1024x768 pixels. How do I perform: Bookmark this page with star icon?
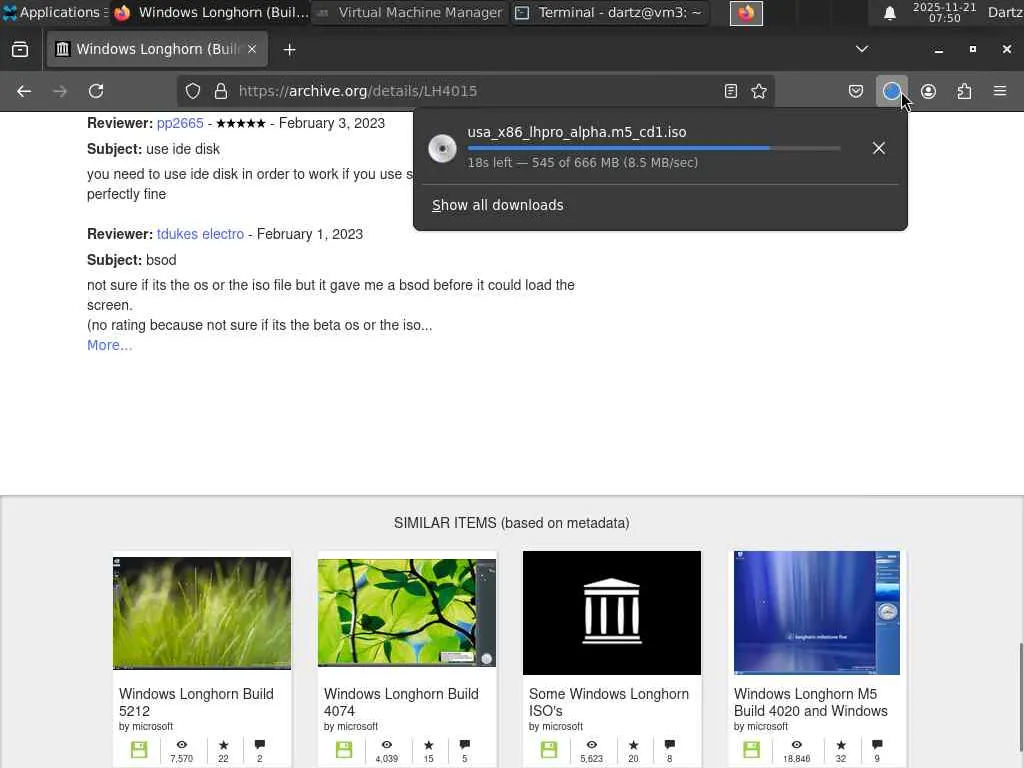click(759, 91)
